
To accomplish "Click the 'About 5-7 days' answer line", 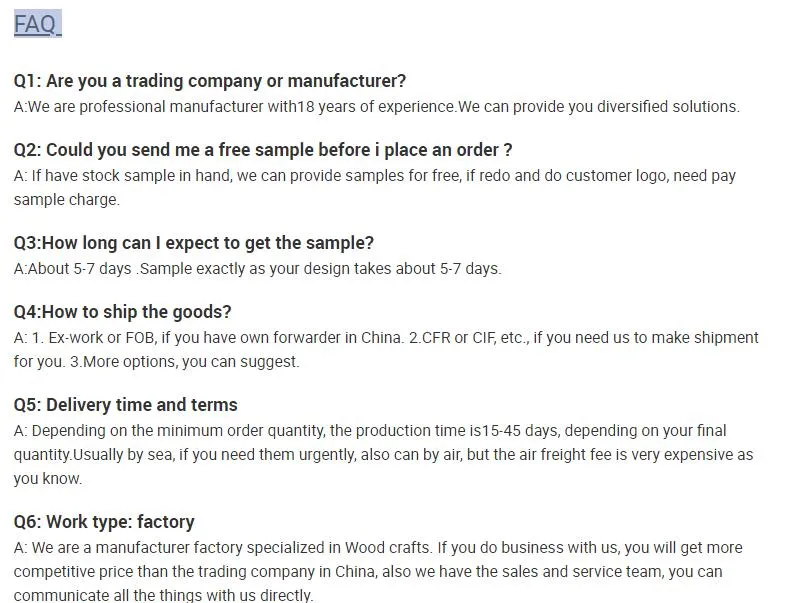I will (257, 269).
